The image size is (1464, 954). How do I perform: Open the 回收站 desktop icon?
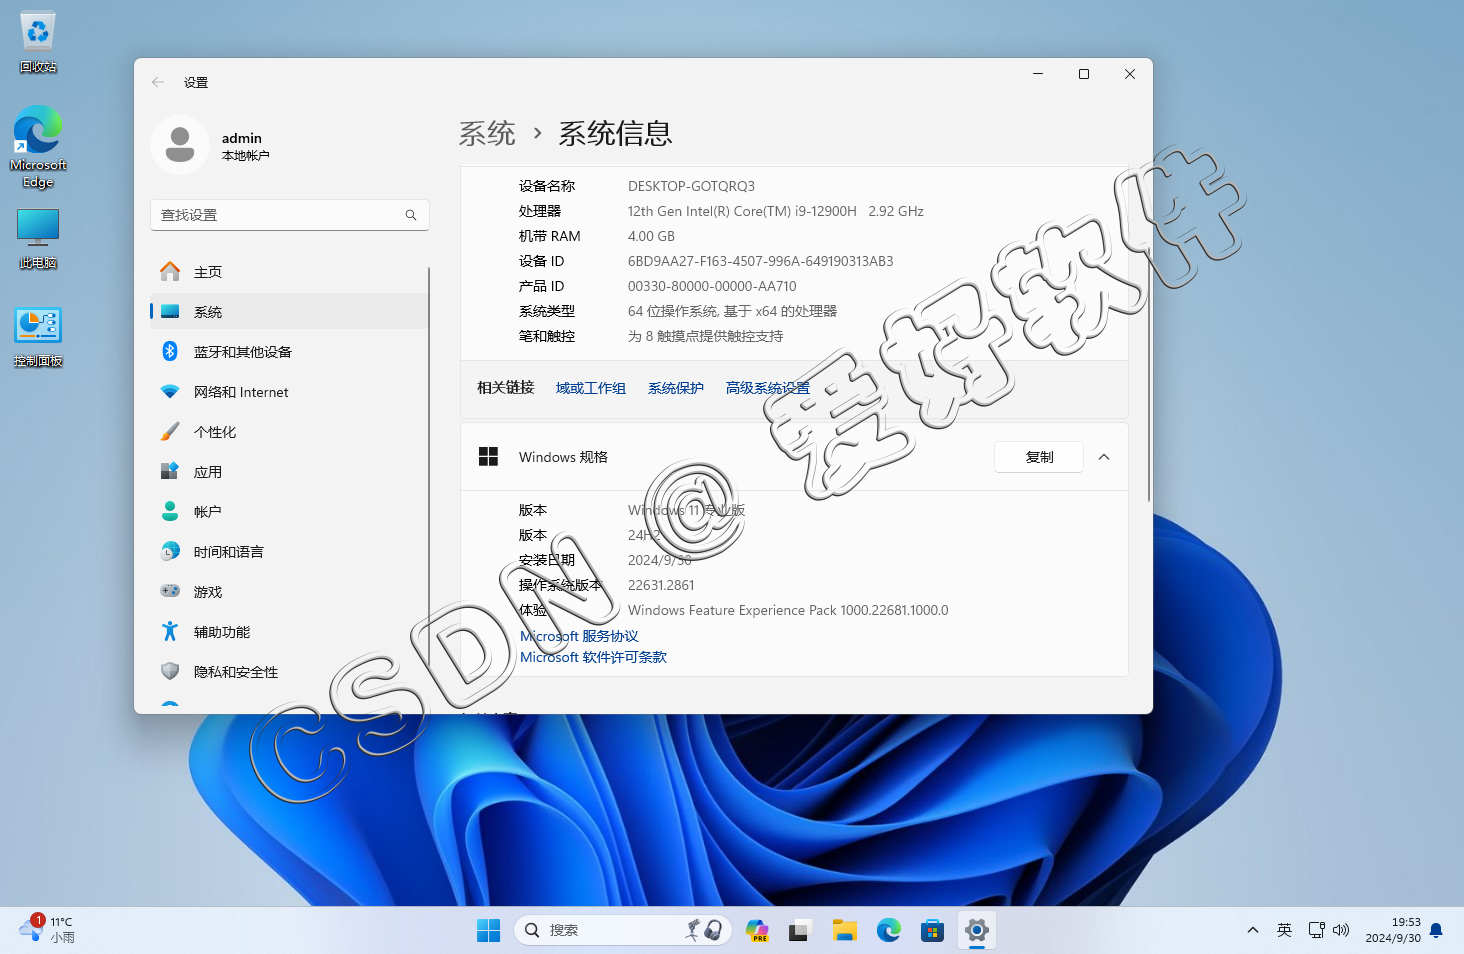click(x=38, y=42)
